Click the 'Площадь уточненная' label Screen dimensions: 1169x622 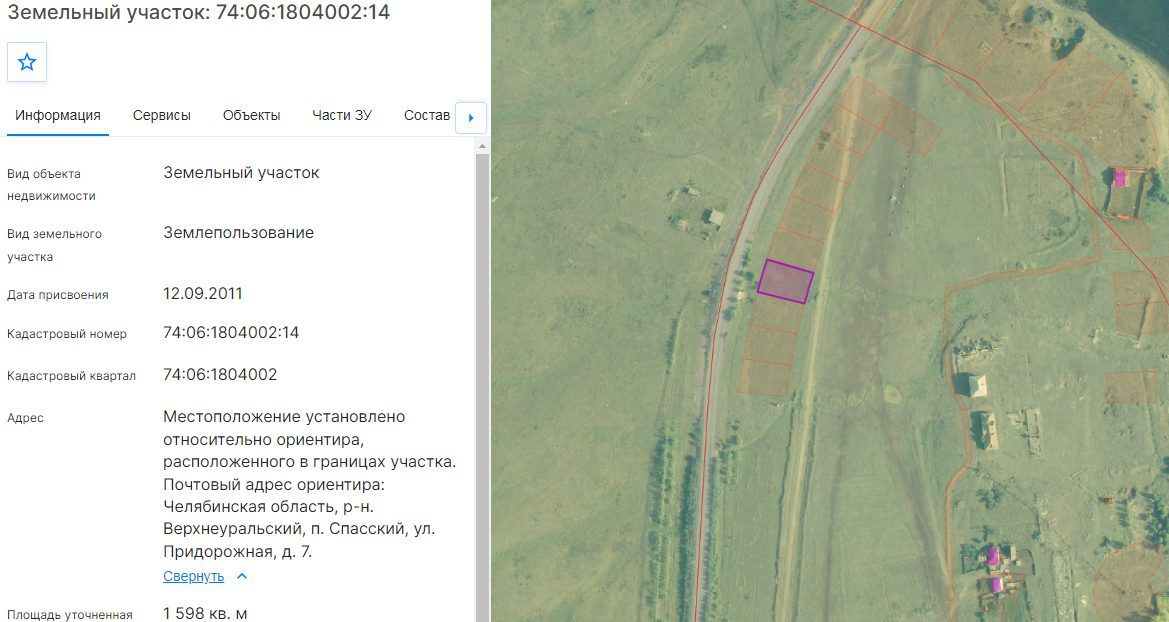tap(69, 615)
